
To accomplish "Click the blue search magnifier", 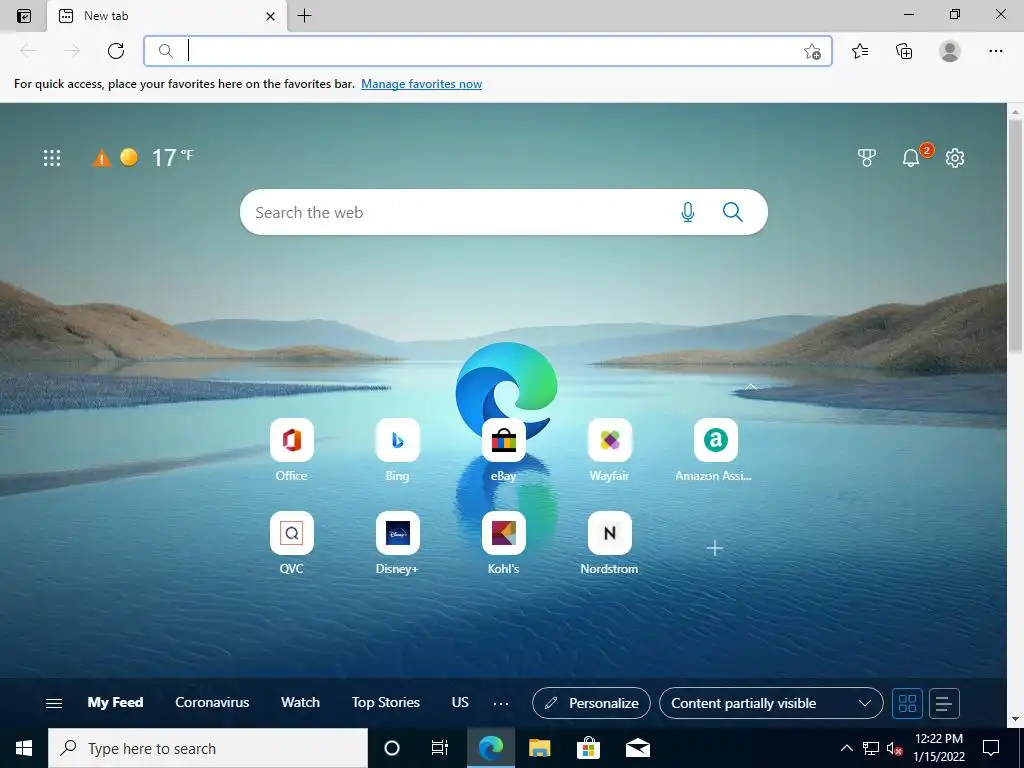I will [x=733, y=212].
